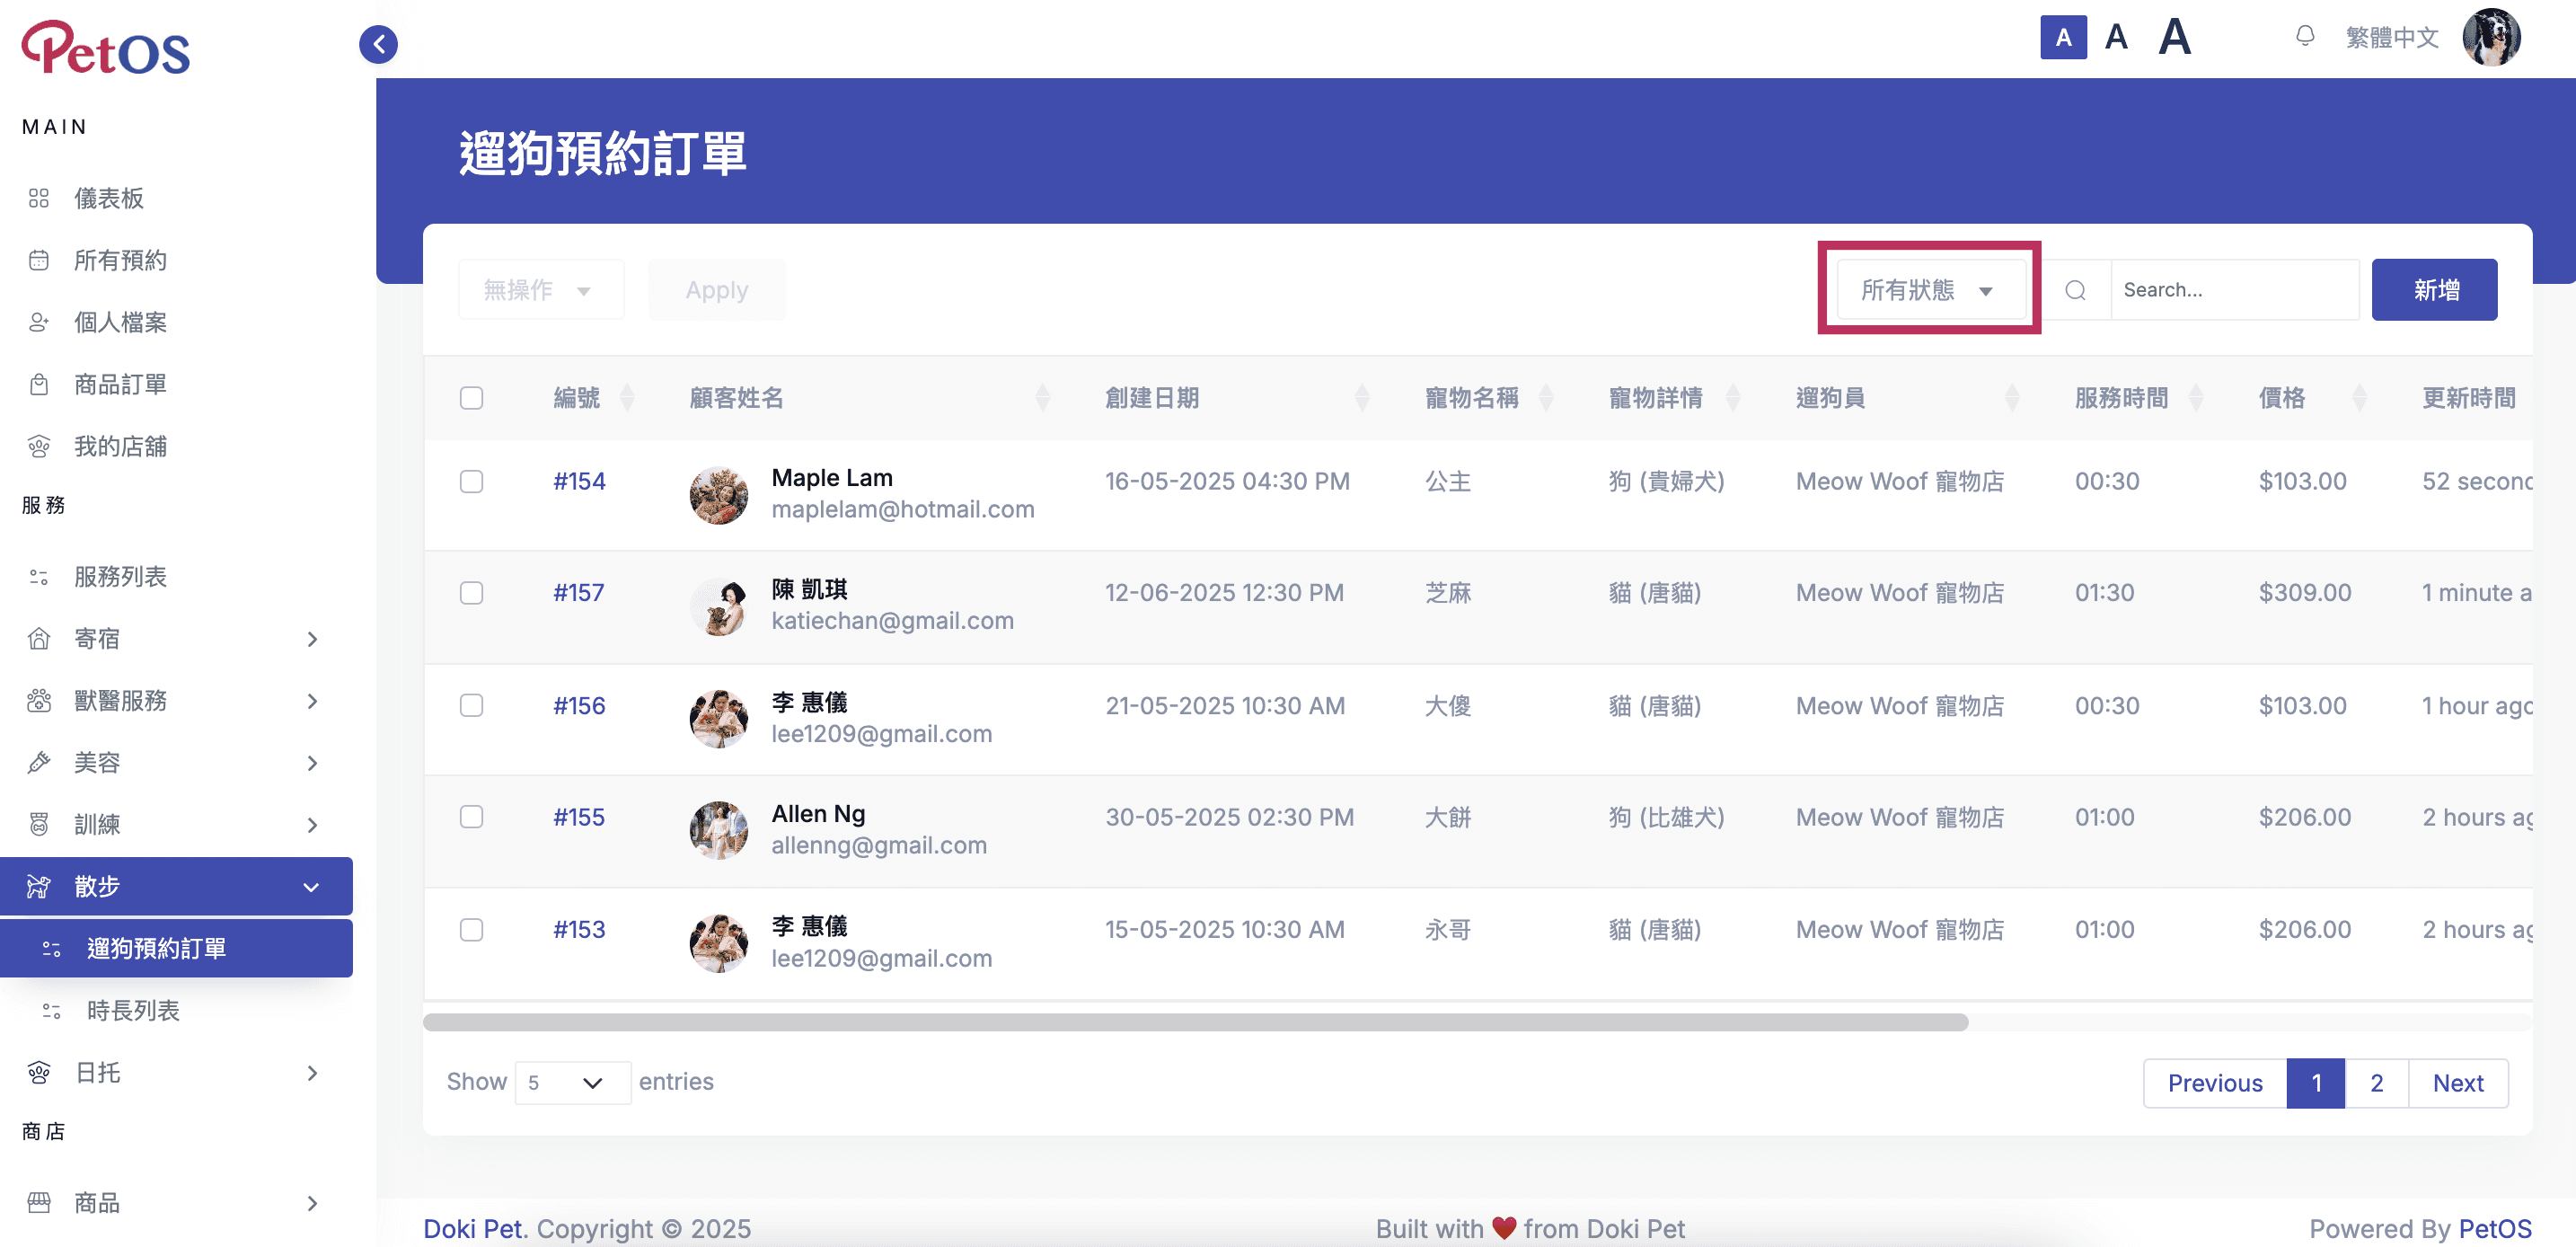2576x1247 pixels.
Task: Check the row for order #157
Action: tap(472, 593)
